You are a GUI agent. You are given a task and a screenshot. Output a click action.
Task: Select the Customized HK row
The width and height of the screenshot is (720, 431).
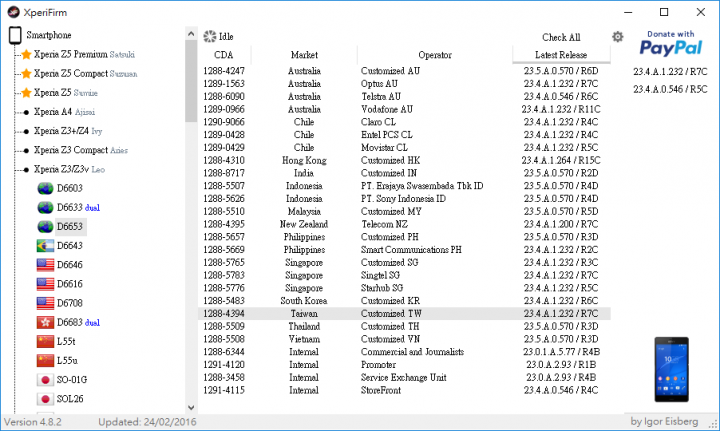coord(405,161)
